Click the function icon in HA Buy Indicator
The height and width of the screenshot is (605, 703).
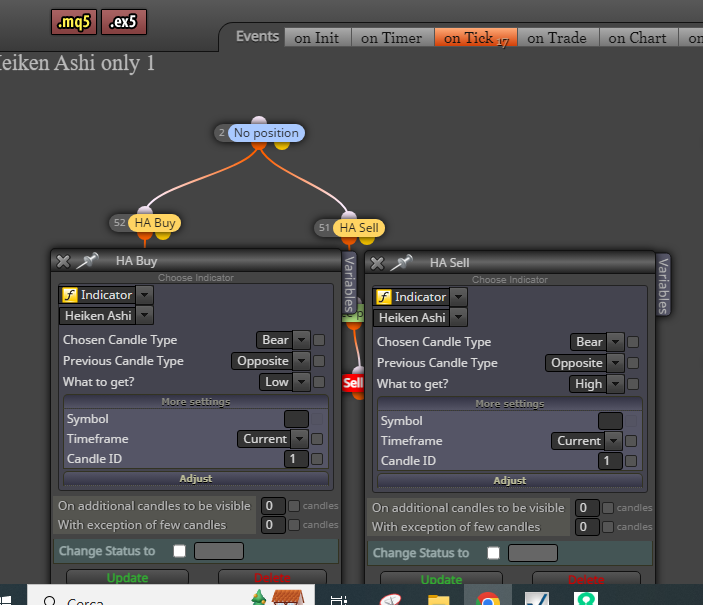[x=69, y=295]
